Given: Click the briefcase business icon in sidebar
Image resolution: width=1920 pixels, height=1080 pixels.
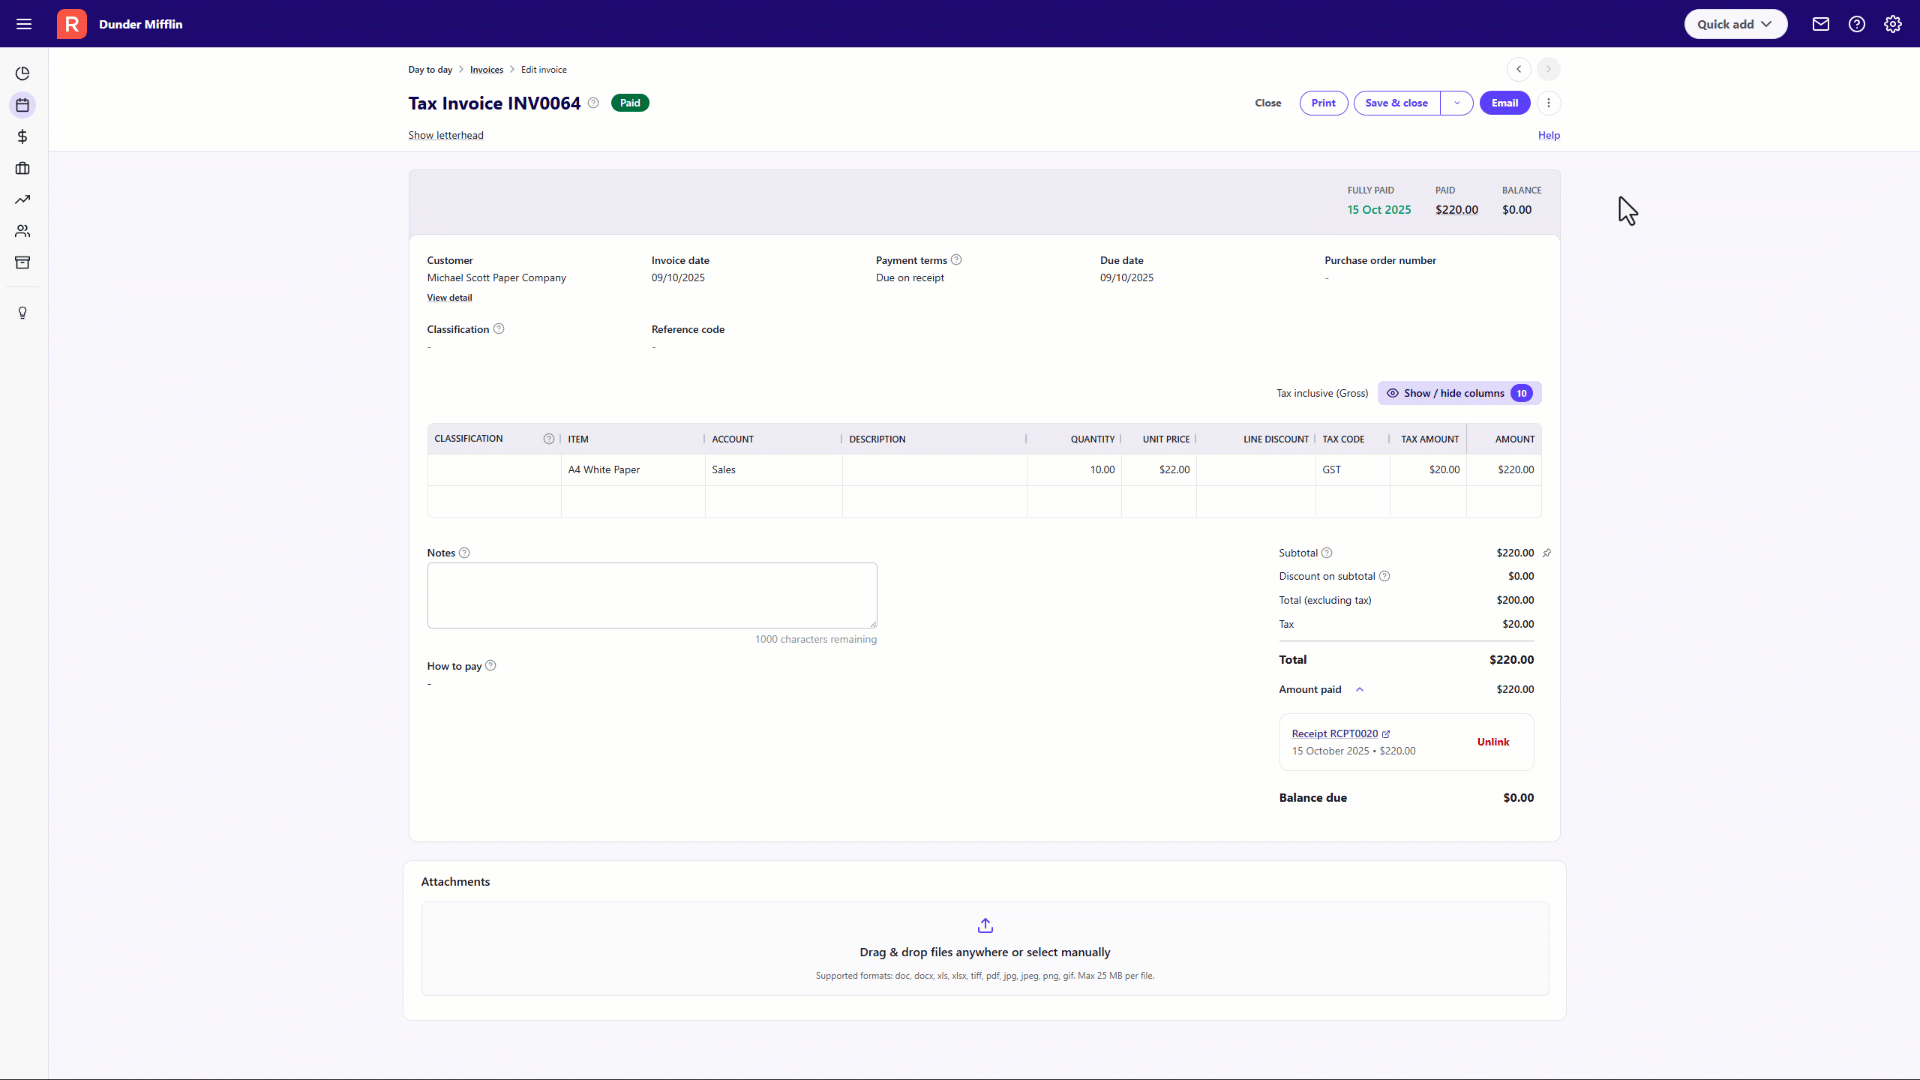Looking at the screenshot, I should pos(22,168).
